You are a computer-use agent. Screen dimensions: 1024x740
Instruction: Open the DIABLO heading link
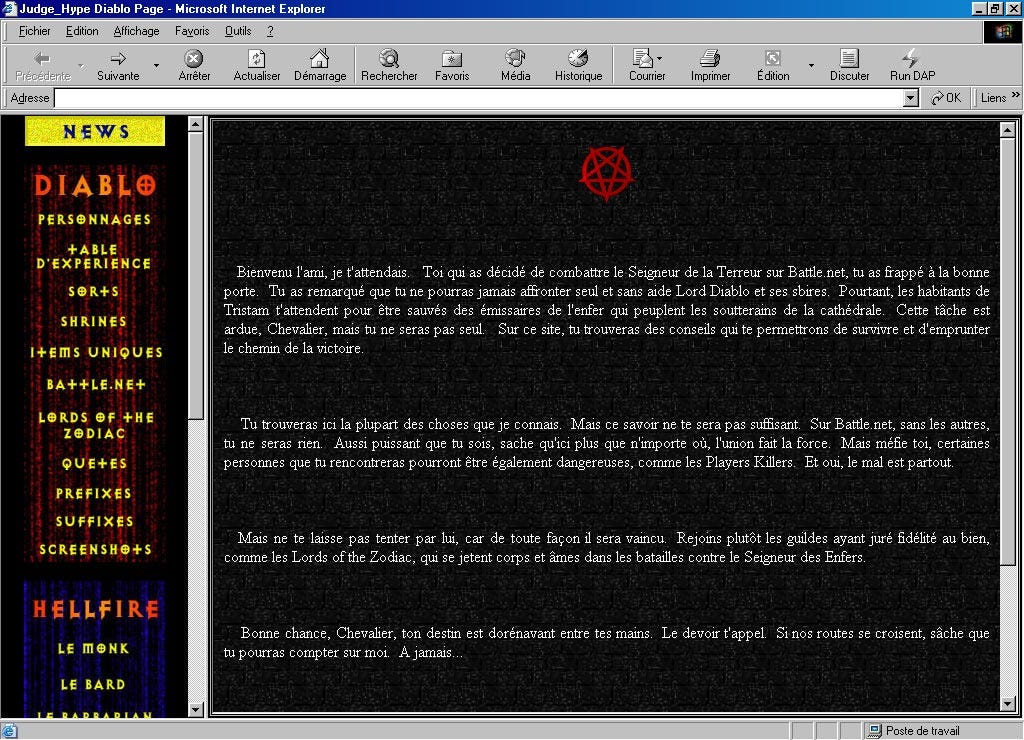click(x=95, y=185)
